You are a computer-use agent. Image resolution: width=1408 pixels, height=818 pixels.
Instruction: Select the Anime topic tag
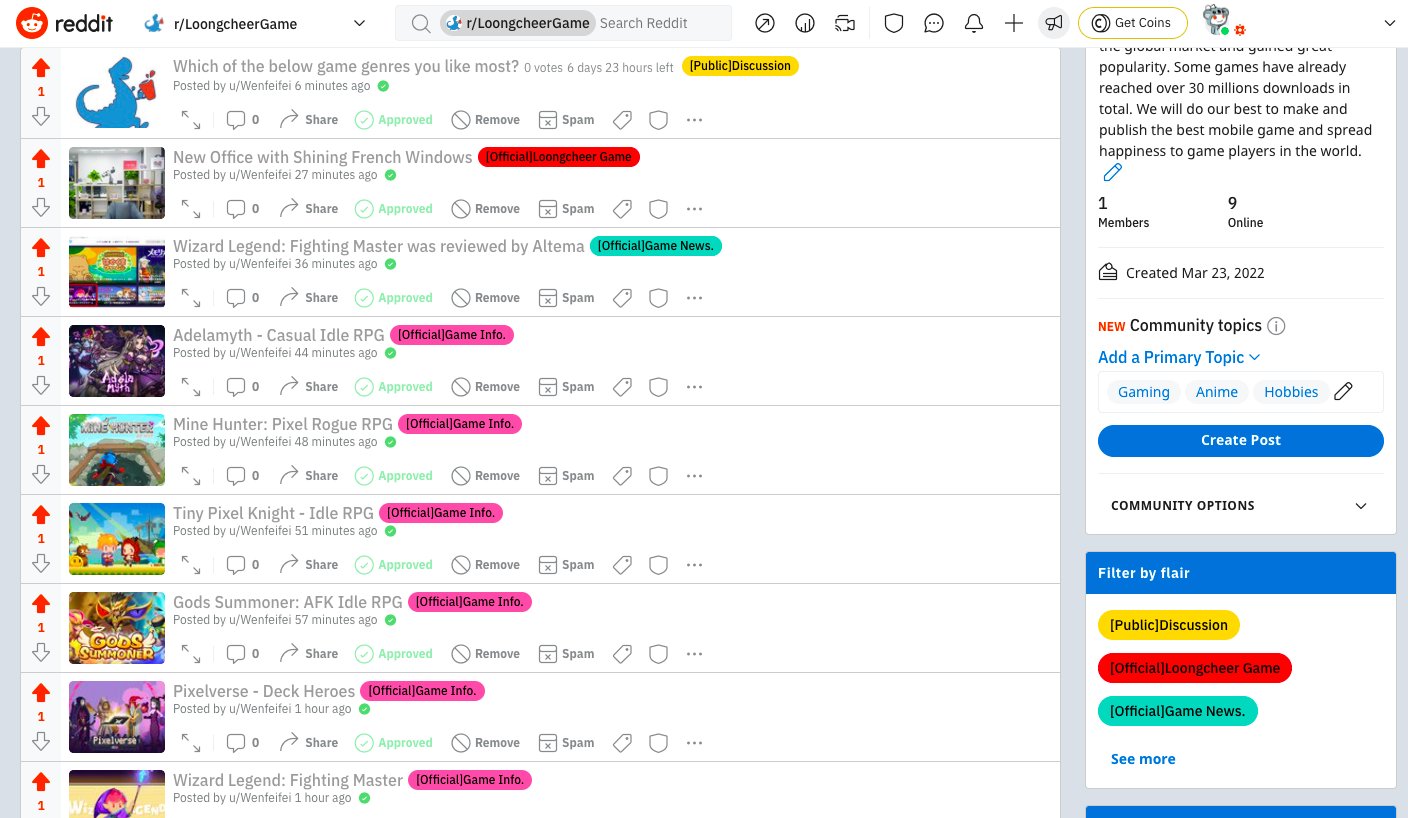coord(1217,392)
